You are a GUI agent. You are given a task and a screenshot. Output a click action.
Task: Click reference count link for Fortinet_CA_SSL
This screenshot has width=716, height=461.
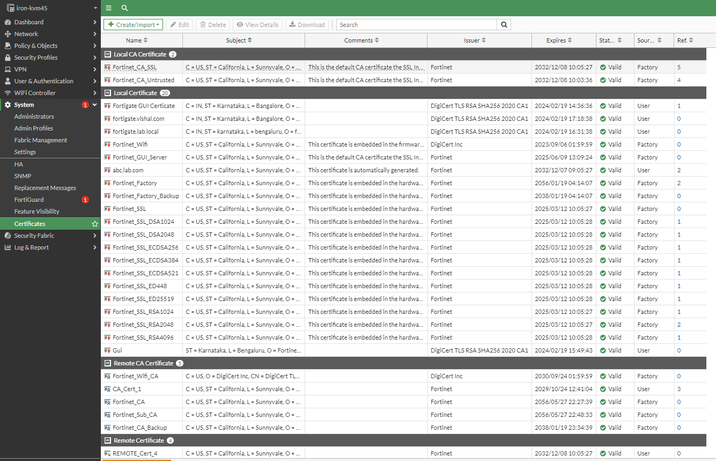point(679,67)
